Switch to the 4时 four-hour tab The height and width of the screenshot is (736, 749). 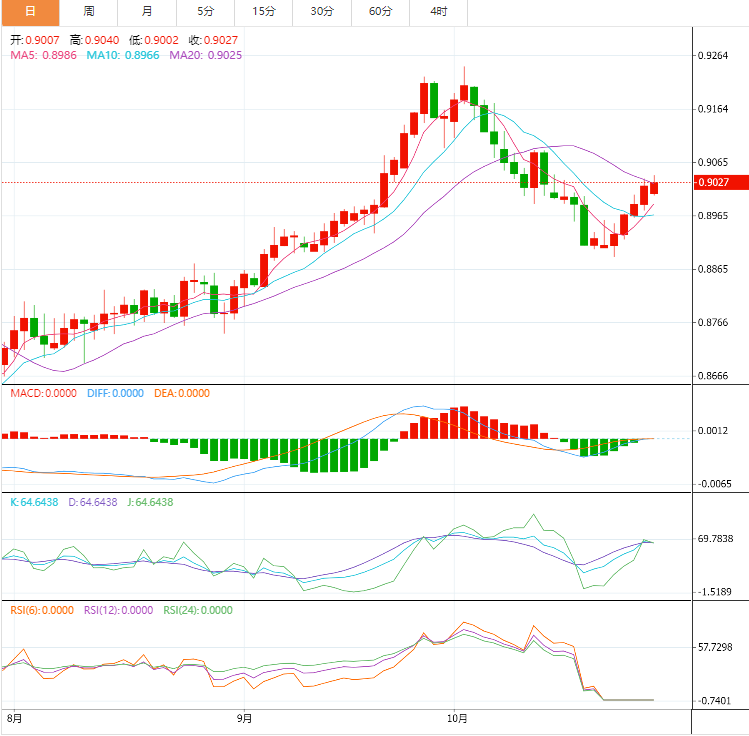tap(439, 12)
